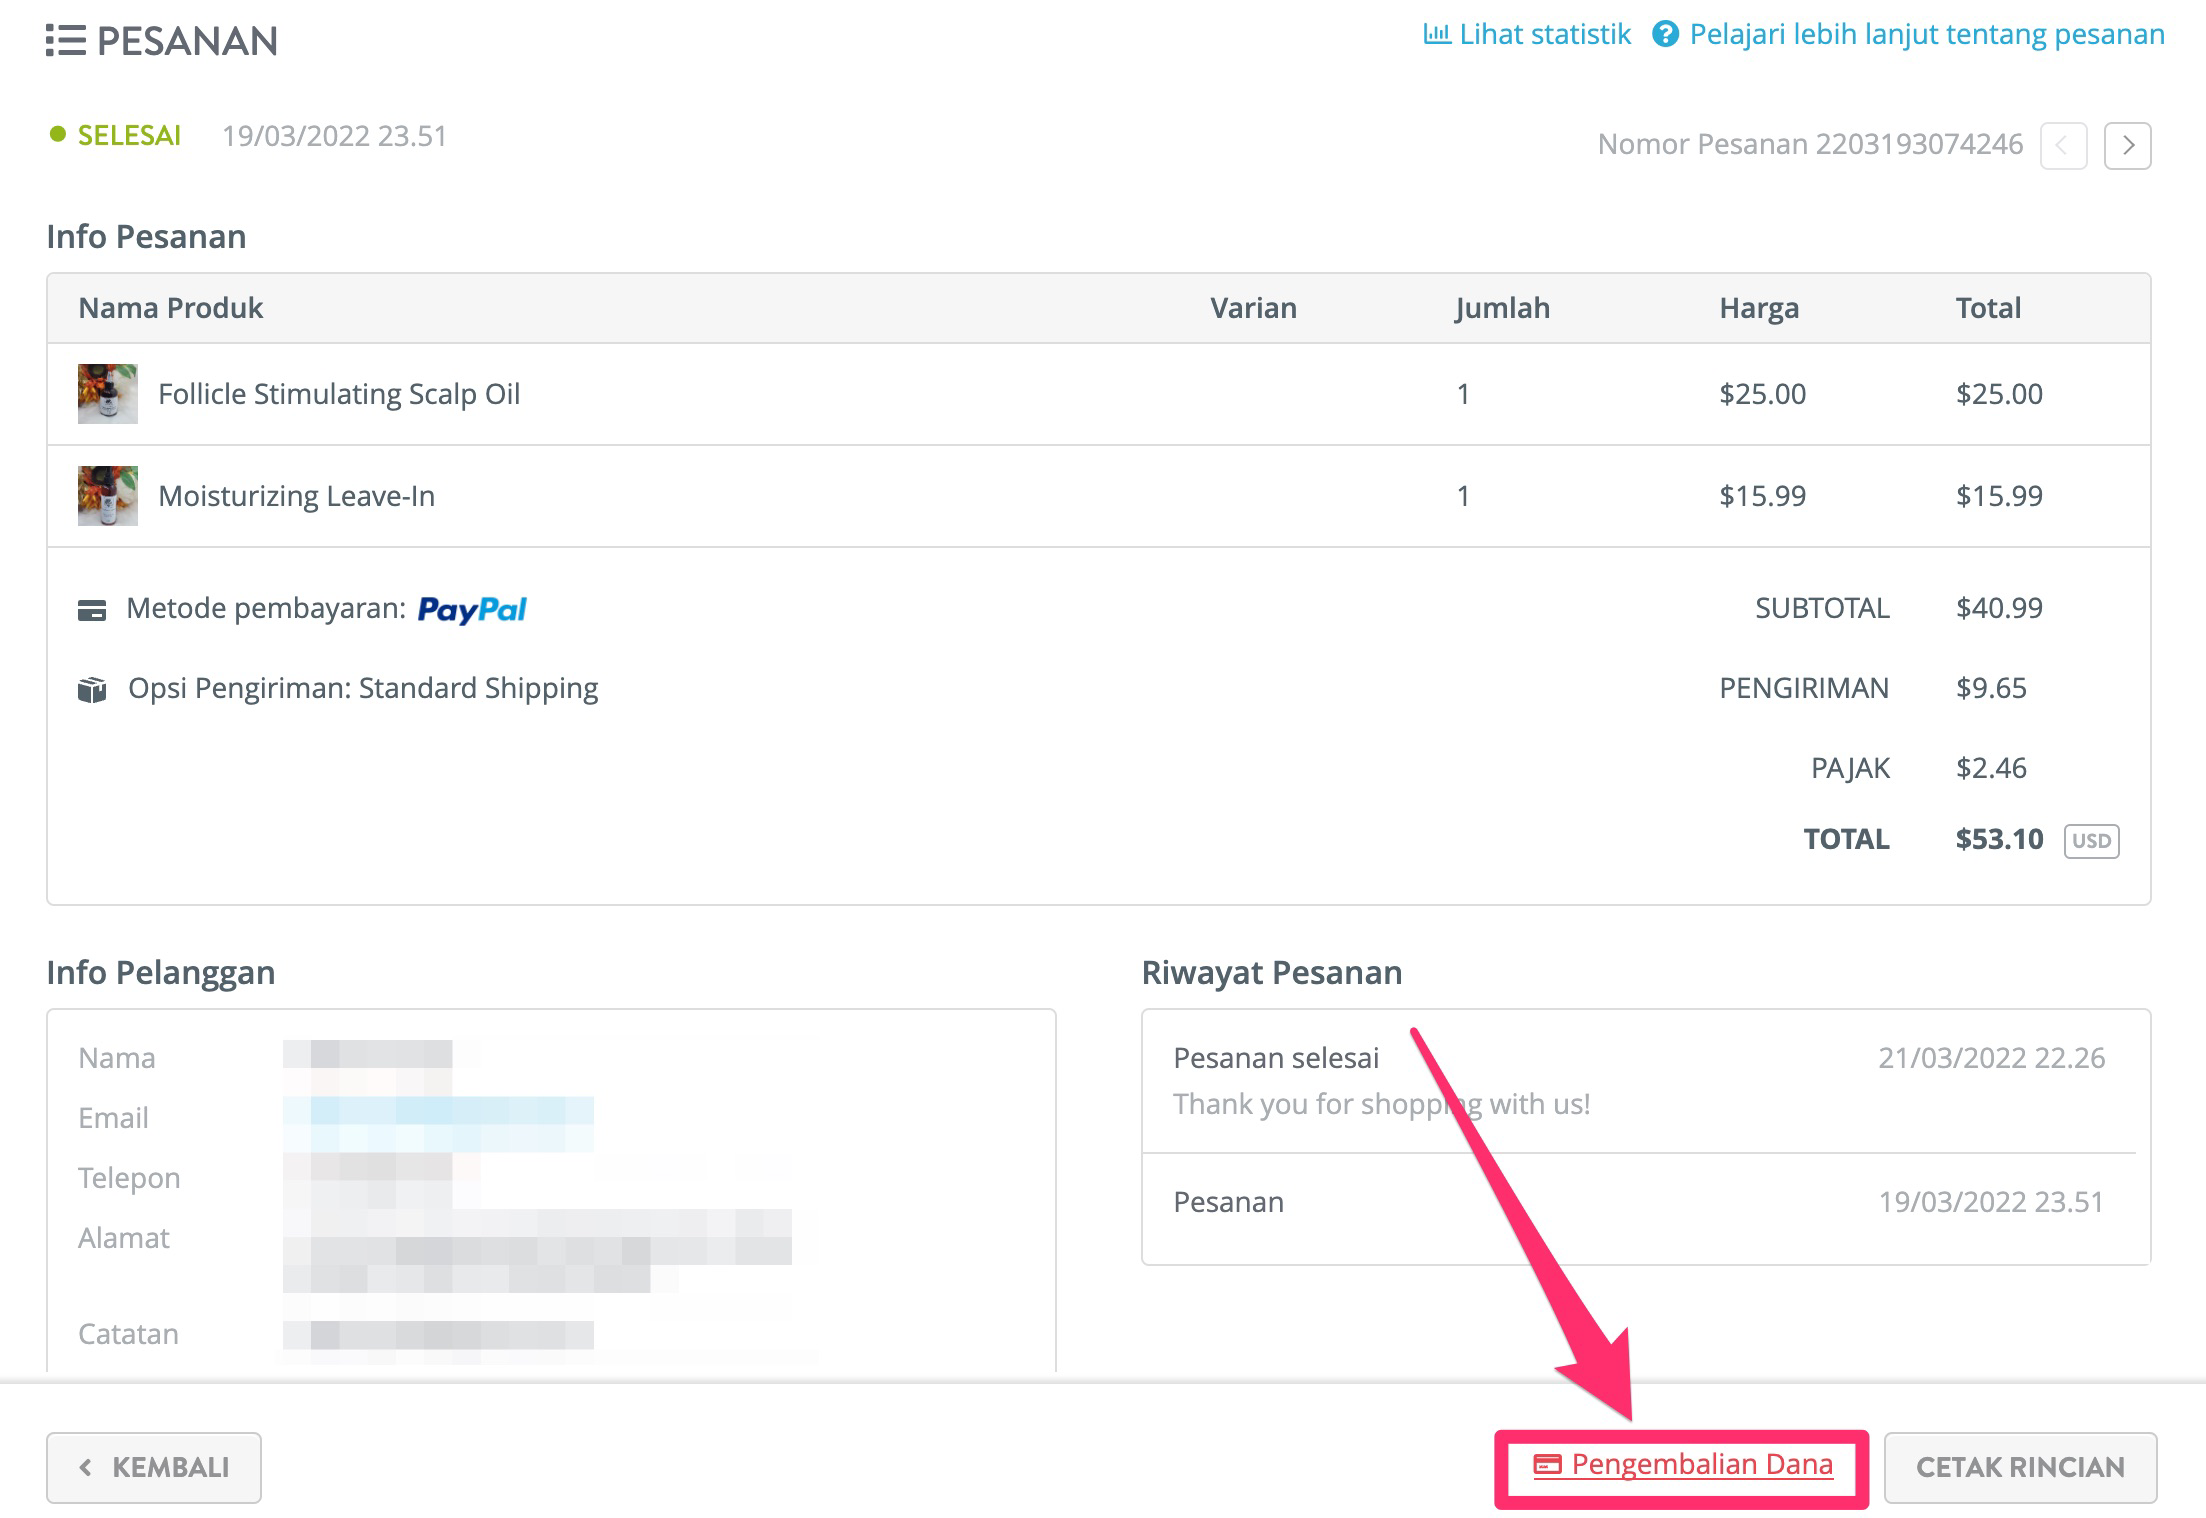Go to previous order with left chevron

tap(2063, 146)
